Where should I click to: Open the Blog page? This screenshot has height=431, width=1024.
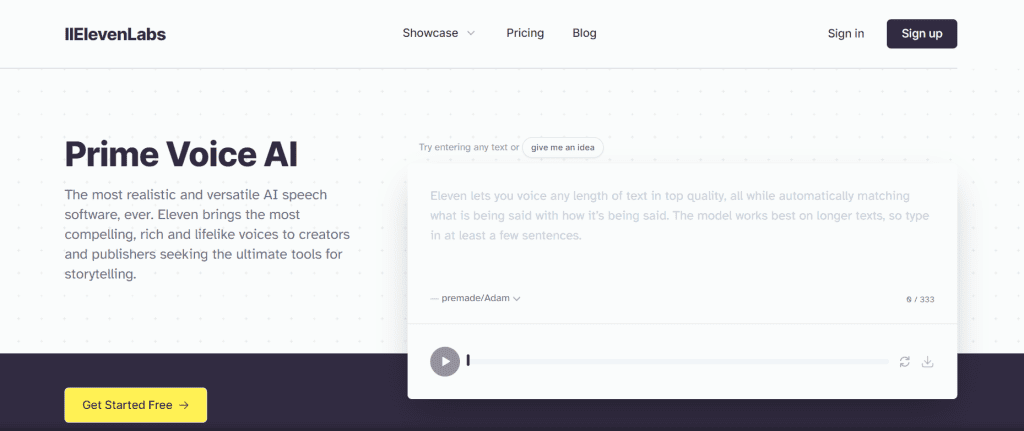[x=584, y=33]
